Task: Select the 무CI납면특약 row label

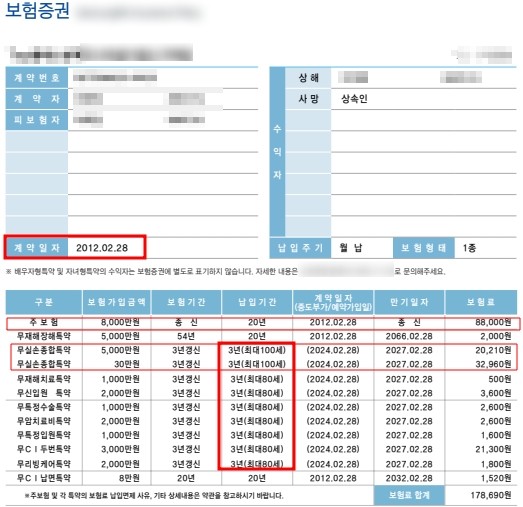Action: pyautogui.click(x=44, y=479)
